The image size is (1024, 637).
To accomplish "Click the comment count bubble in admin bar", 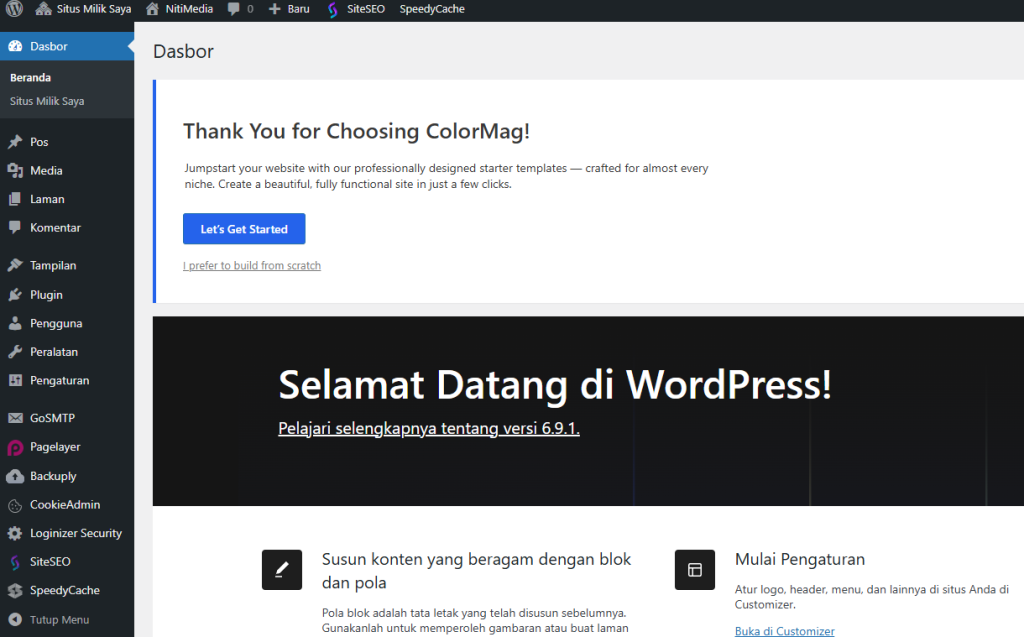I will [233, 9].
